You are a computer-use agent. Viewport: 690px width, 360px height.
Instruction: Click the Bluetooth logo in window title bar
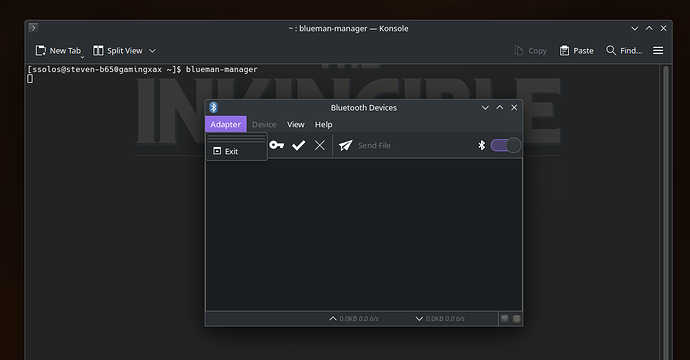(x=213, y=107)
